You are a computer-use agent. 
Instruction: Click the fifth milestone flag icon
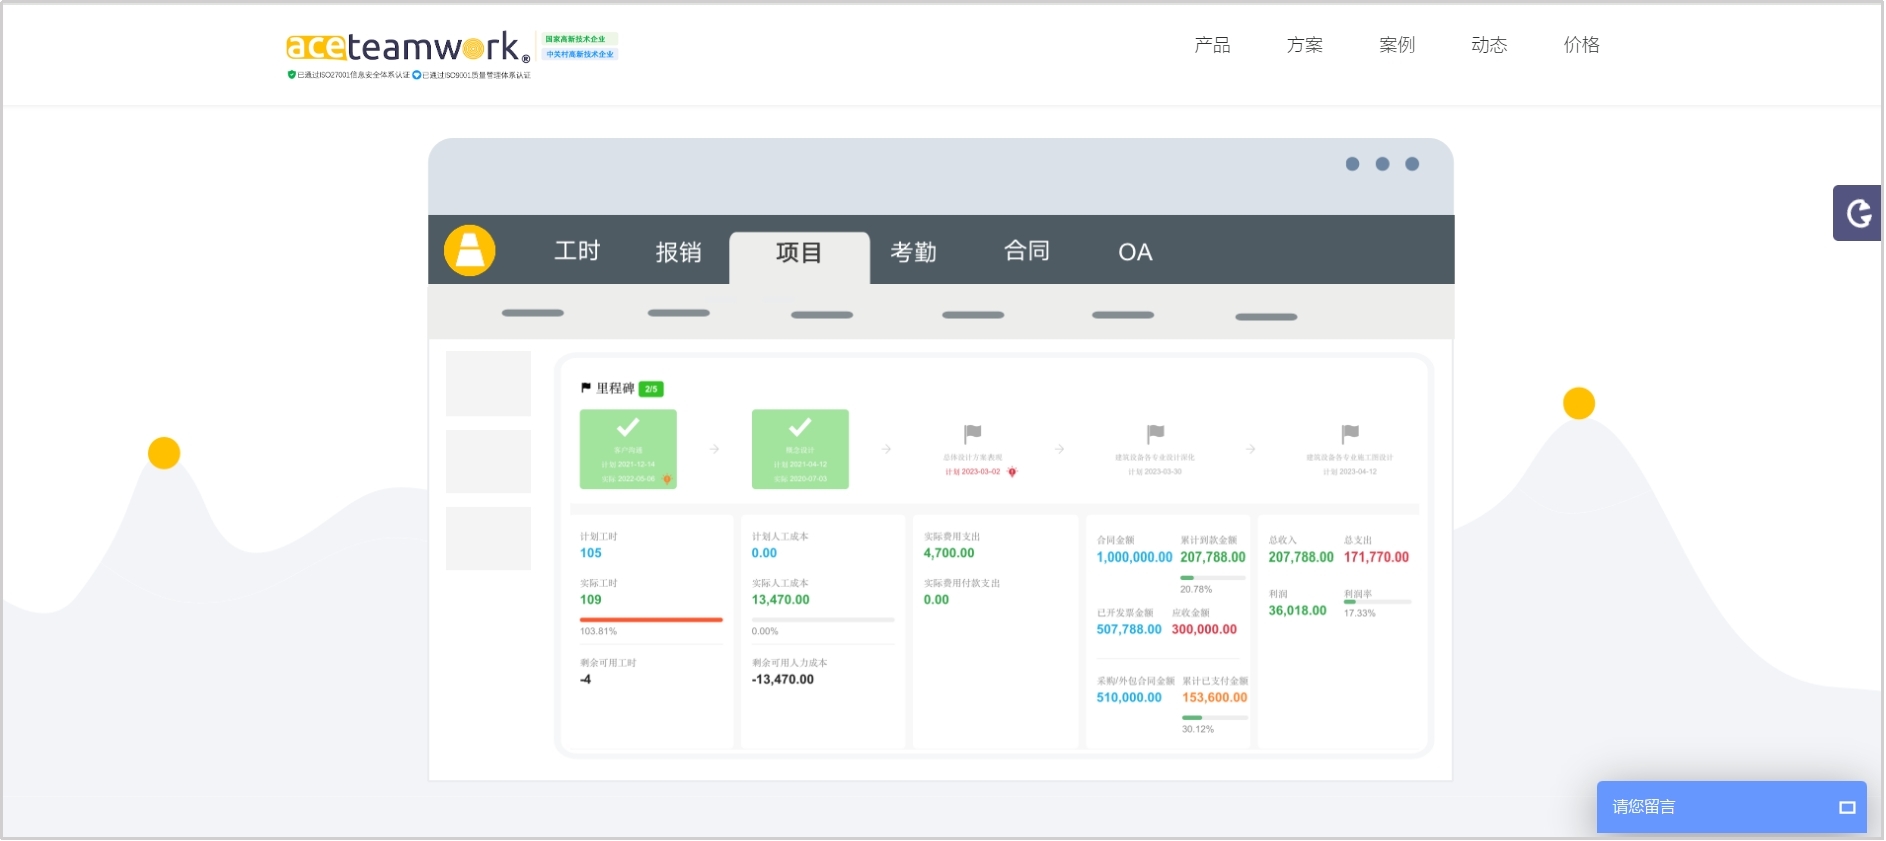pos(1349,433)
